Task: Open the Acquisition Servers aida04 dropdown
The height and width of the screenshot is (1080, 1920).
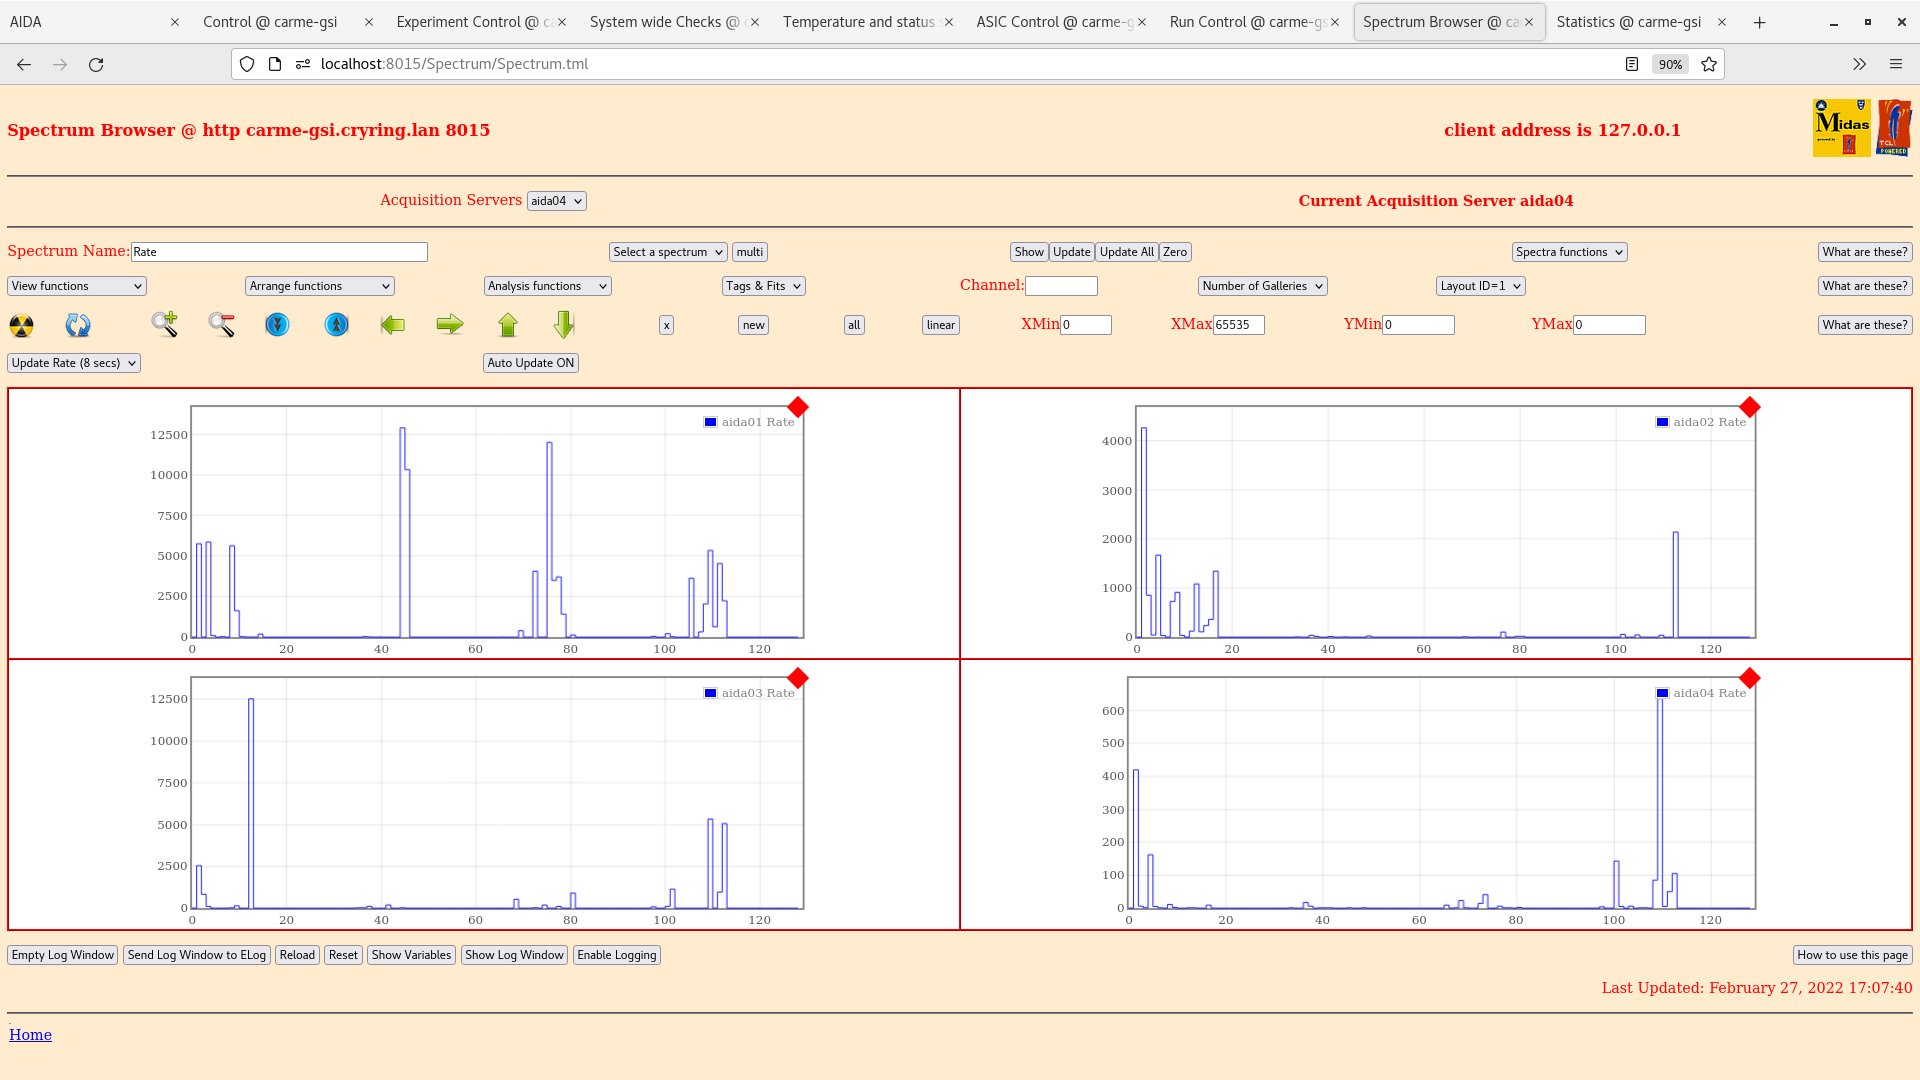Action: pos(556,201)
